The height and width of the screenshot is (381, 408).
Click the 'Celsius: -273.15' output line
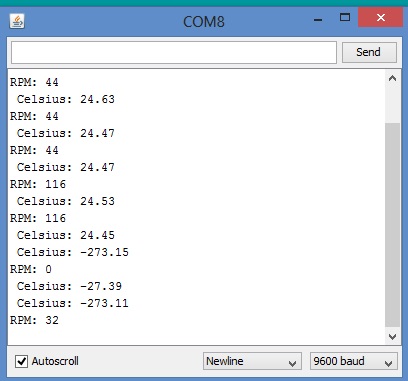(73, 252)
